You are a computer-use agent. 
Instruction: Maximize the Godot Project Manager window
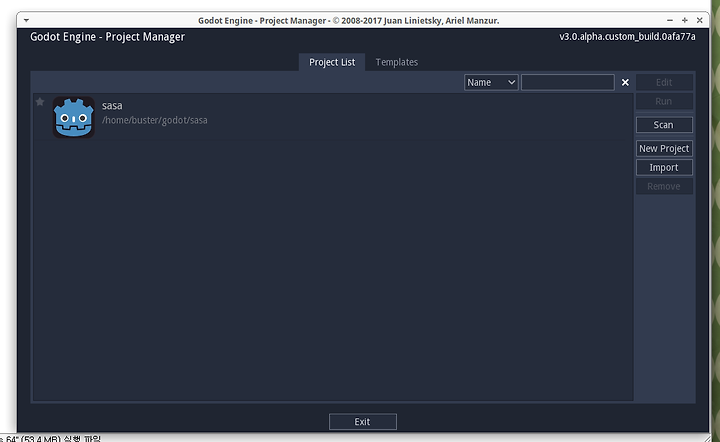685,20
